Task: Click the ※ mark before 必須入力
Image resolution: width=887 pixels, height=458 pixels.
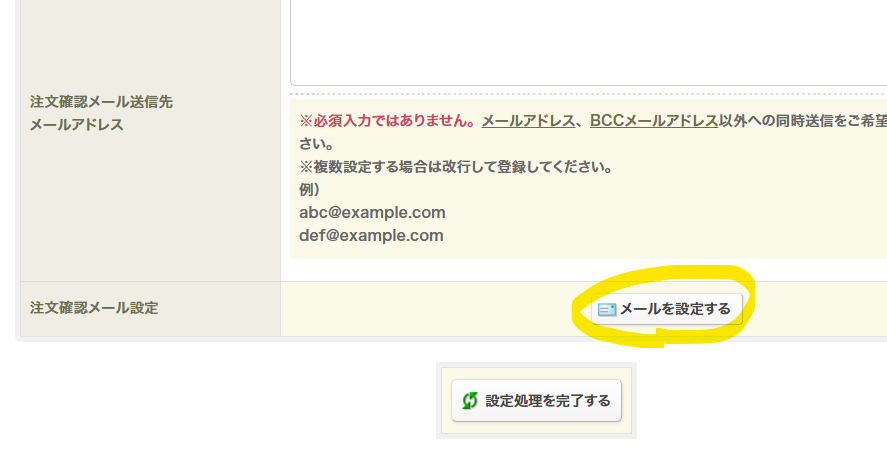Action: [x=306, y=122]
